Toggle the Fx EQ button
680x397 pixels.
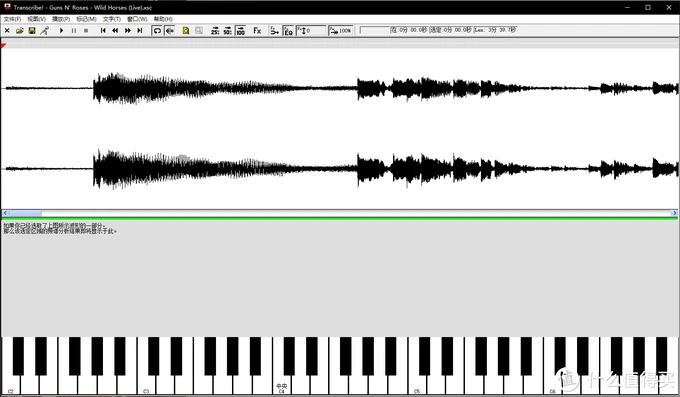coord(288,30)
